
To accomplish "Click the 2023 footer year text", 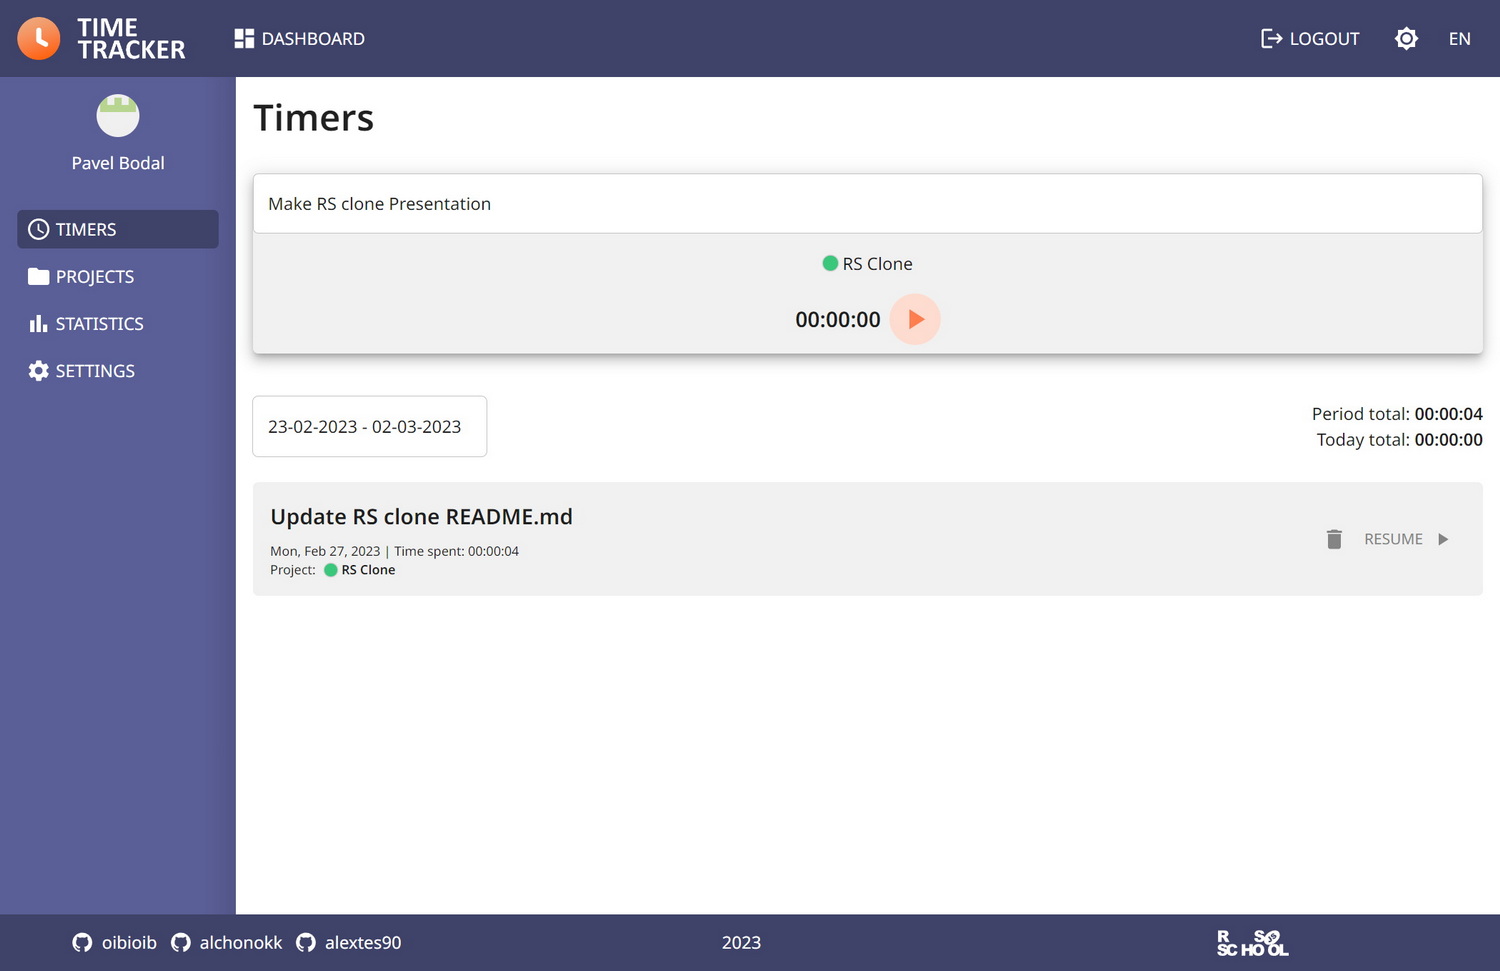I will click(741, 942).
